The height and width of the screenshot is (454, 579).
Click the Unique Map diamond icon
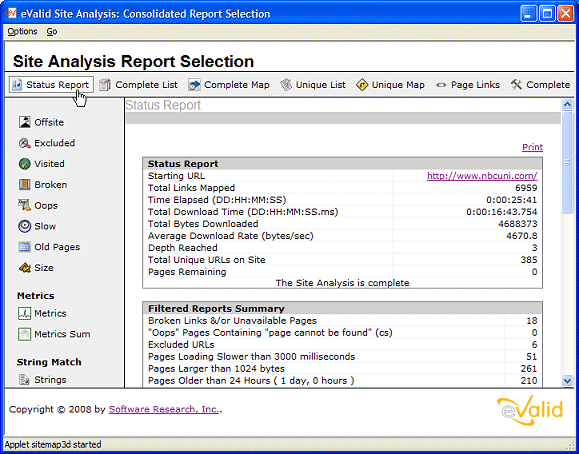362,85
